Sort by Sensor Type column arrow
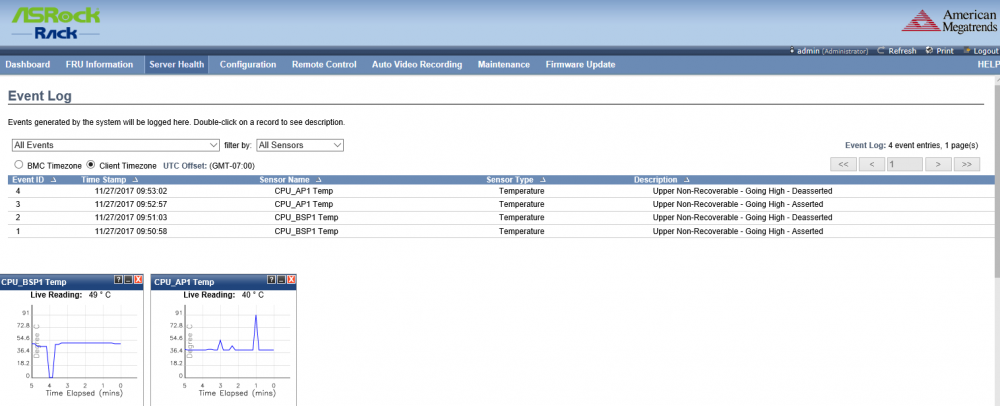The width and height of the screenshot is (1000, 406). (x=542, y=180)
